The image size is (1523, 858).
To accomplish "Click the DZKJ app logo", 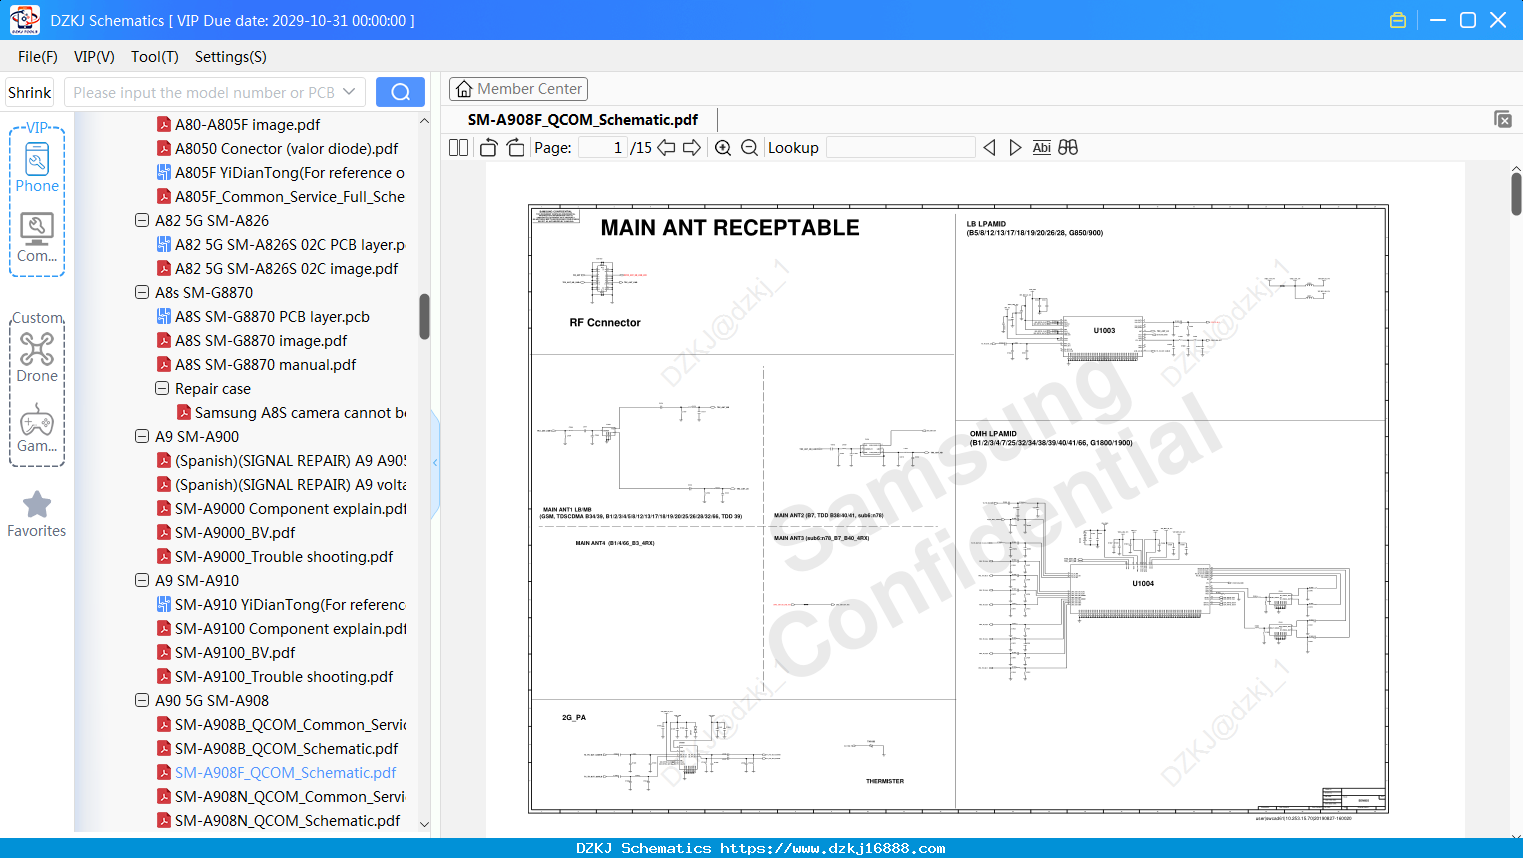I will coord(24,19).
